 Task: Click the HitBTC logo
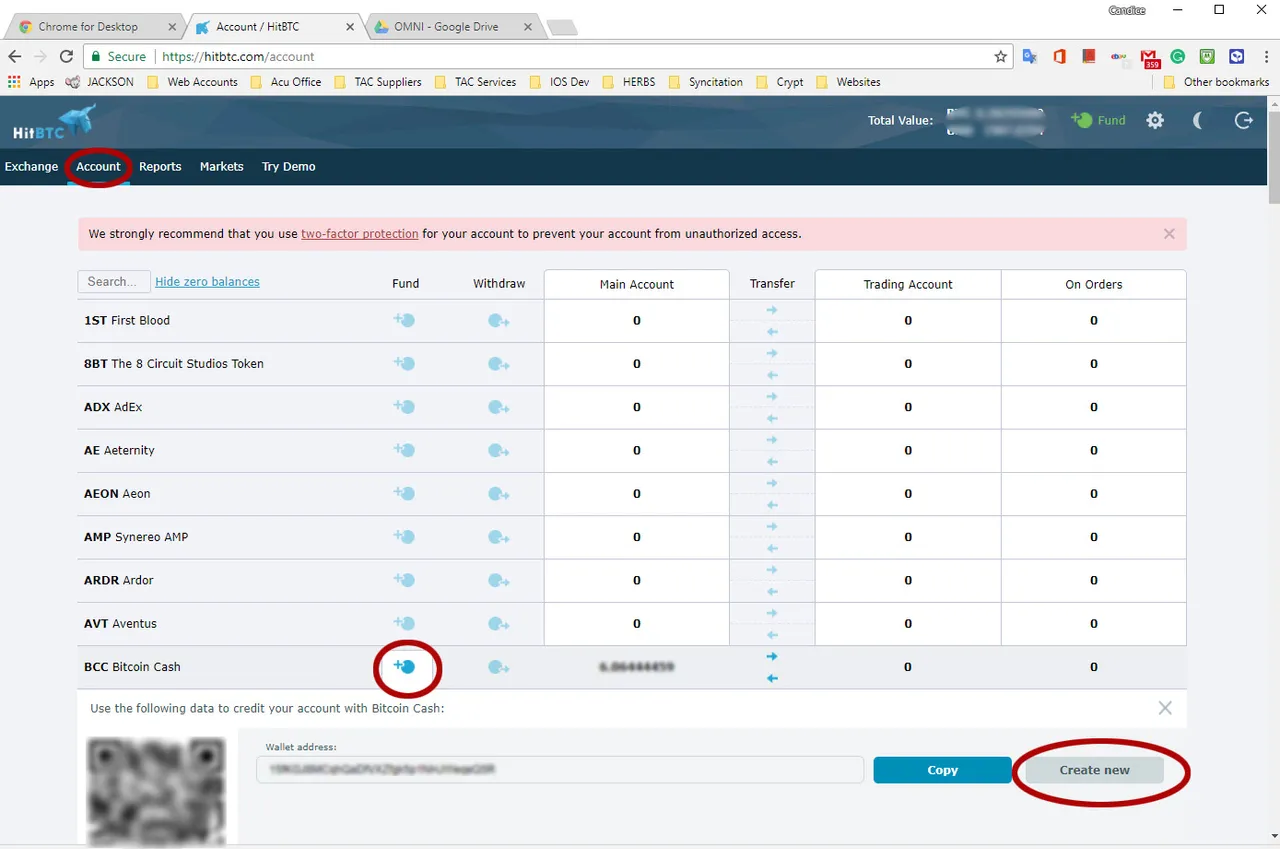(x=54, y=122)
